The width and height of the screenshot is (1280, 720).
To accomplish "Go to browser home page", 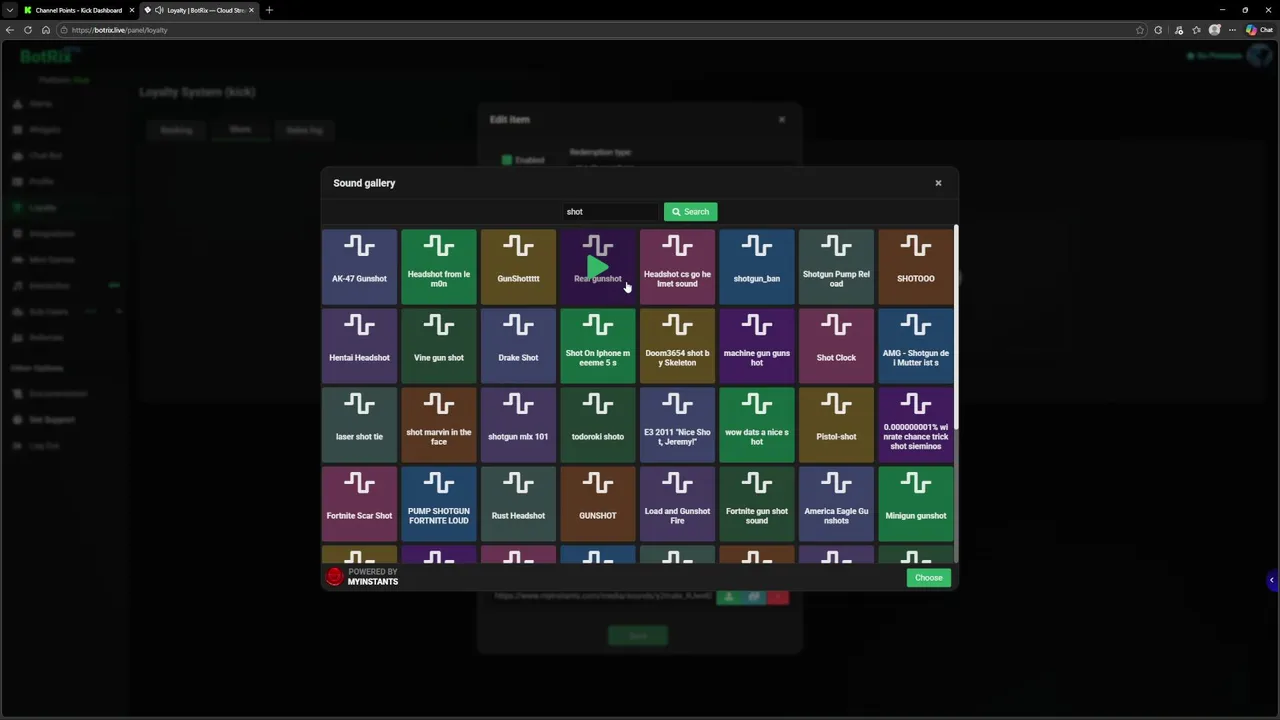I will click(45, 30).
